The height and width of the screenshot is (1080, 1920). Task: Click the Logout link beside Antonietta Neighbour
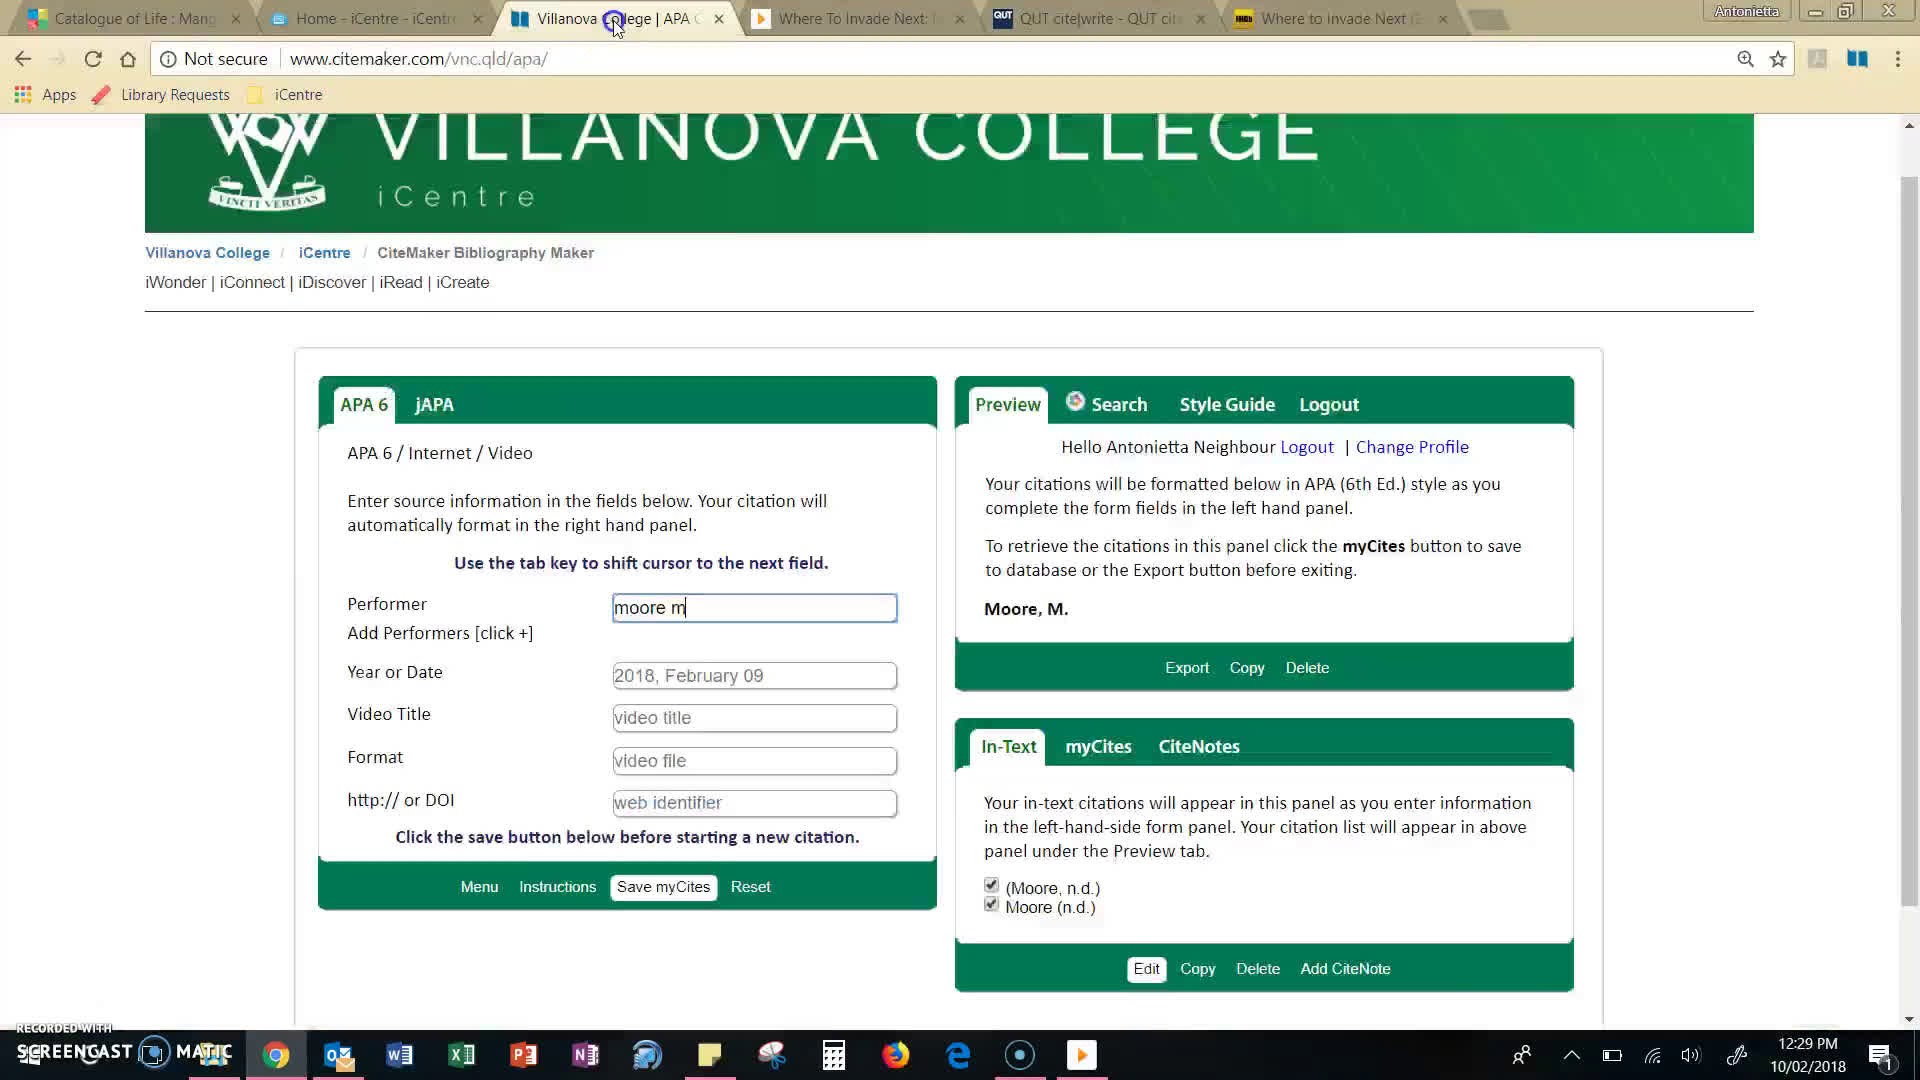1307,447
